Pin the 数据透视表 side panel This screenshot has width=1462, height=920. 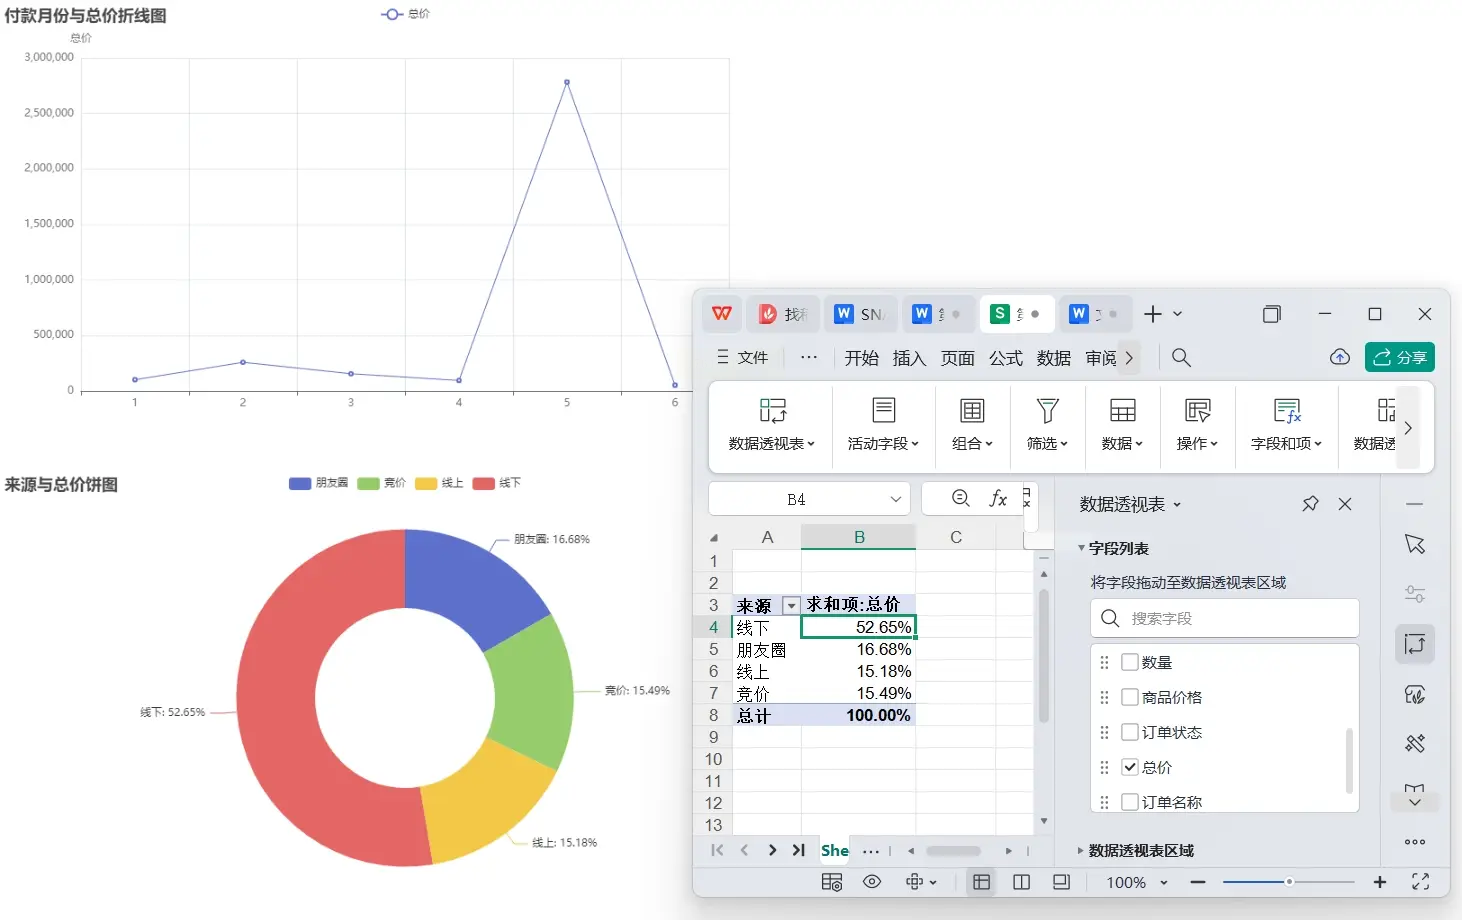(x=1310, y=504)
